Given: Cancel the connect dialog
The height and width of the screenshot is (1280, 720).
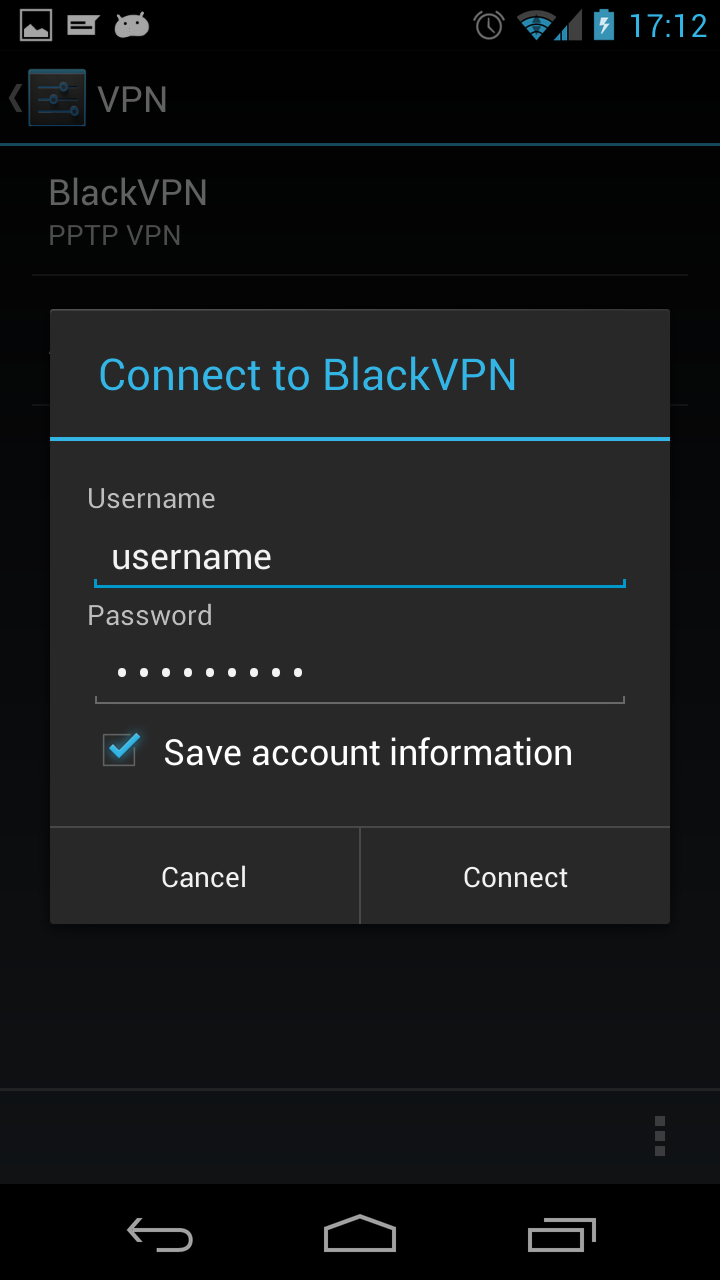Looking at the screenshot, I should click(x=204, y=876).
